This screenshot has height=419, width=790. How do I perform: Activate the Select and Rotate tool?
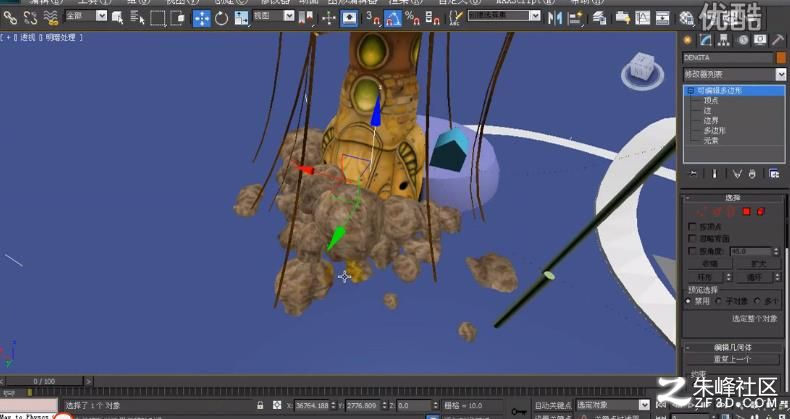(222, 18)
